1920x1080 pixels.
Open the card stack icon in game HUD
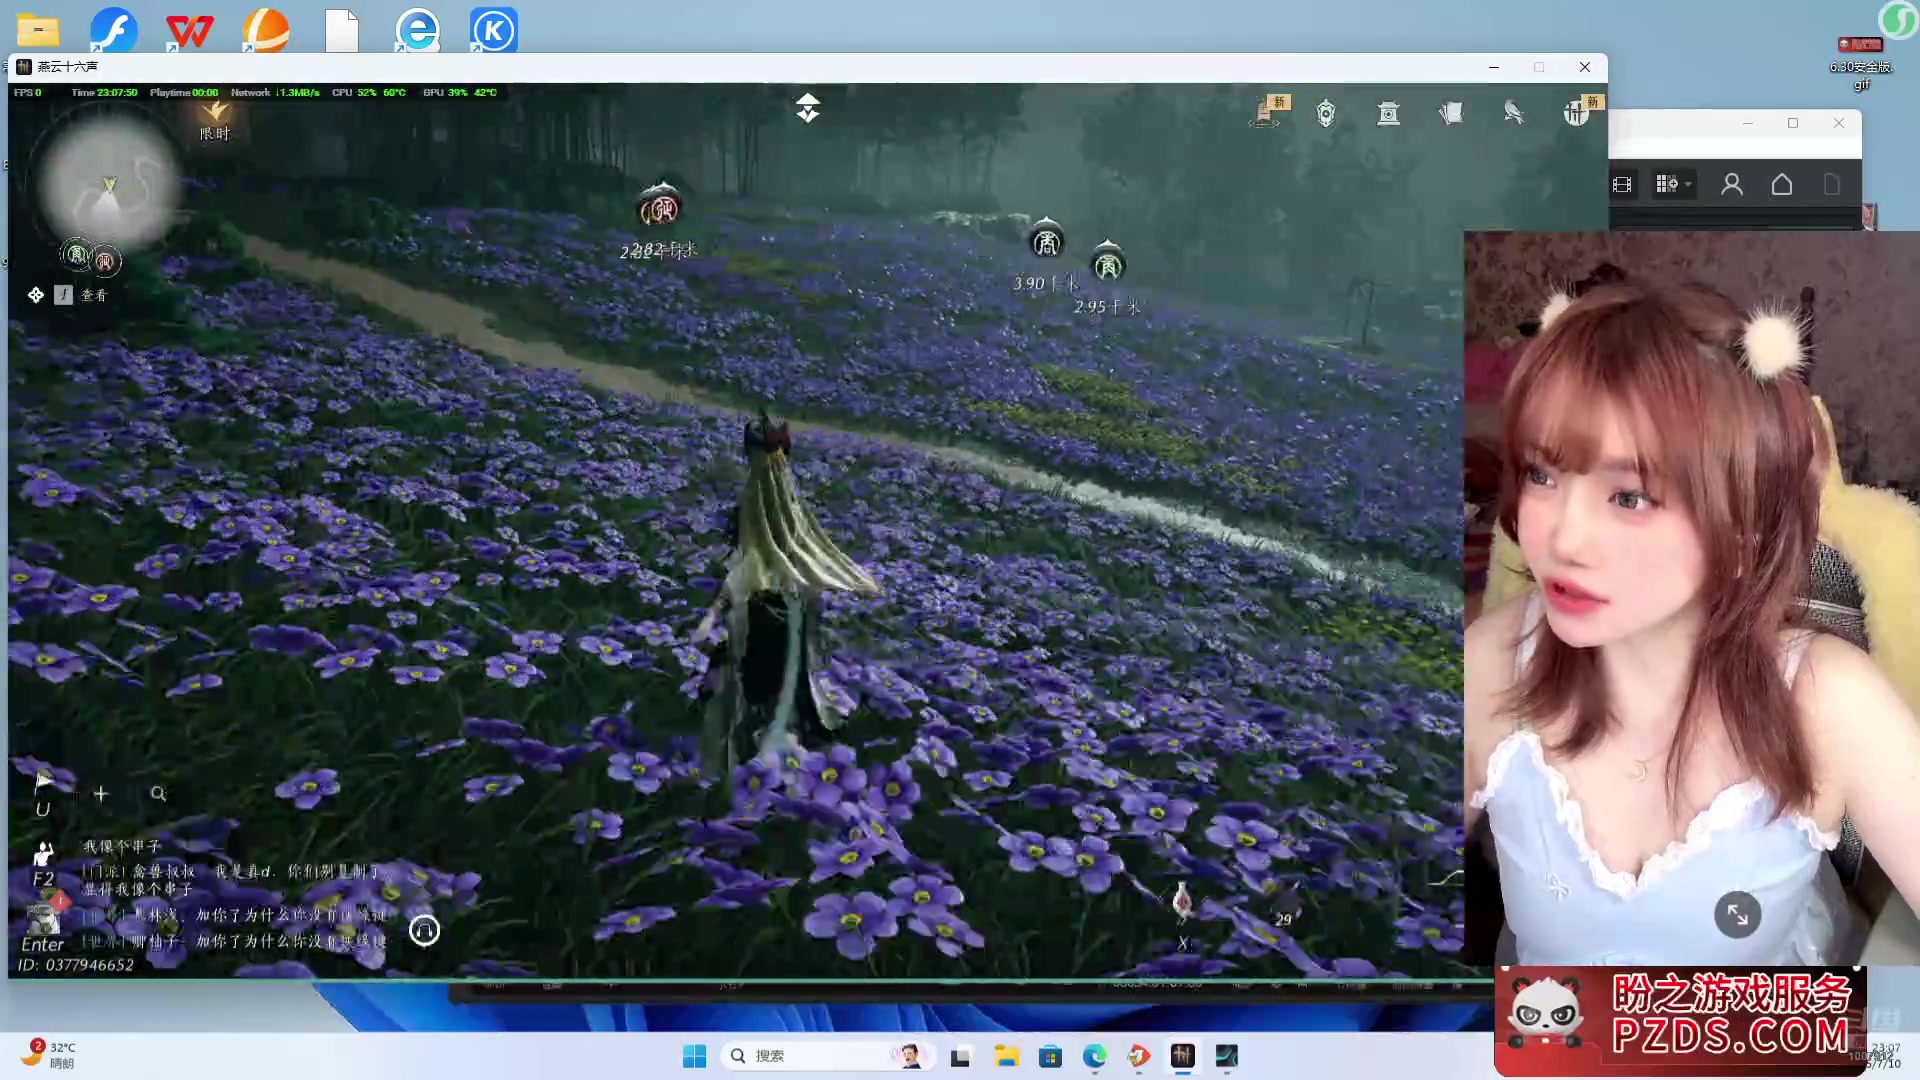click(1451, 113)
